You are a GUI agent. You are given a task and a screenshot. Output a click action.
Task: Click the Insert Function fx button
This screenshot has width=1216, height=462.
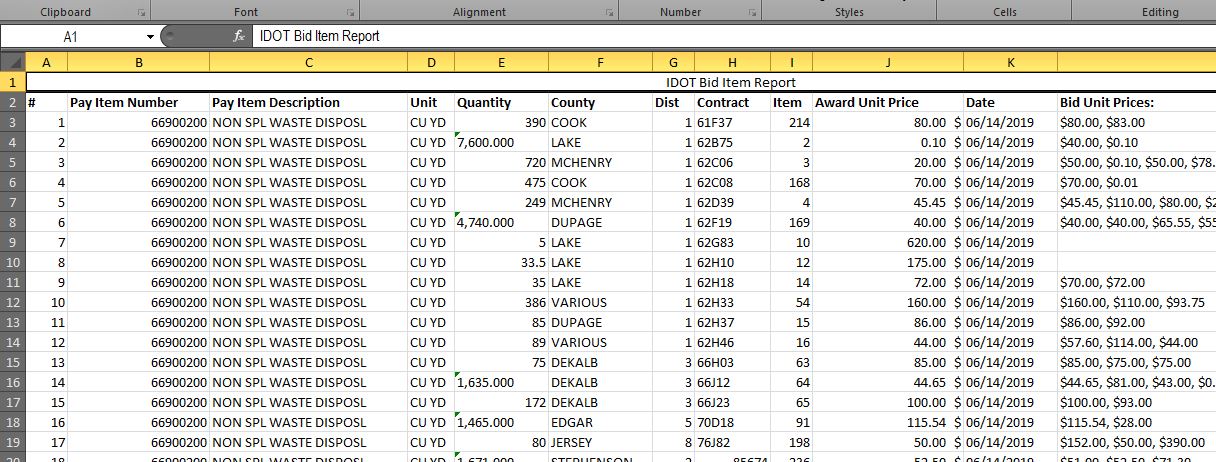(x=239, y=36)
